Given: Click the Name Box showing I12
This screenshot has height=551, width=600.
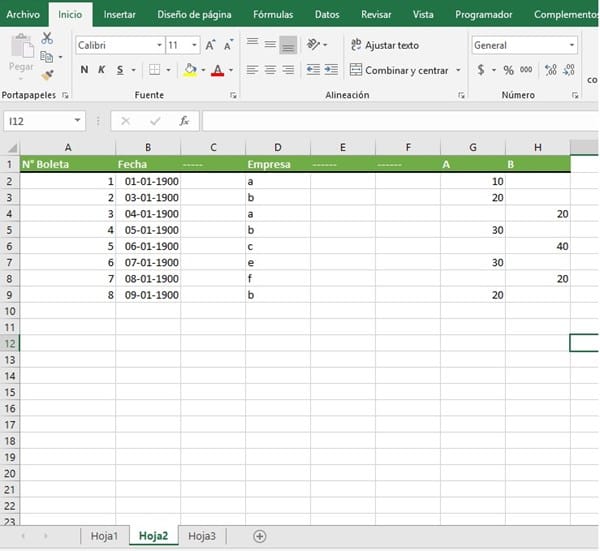Looking at the screenshot, I should coord(40,121).
